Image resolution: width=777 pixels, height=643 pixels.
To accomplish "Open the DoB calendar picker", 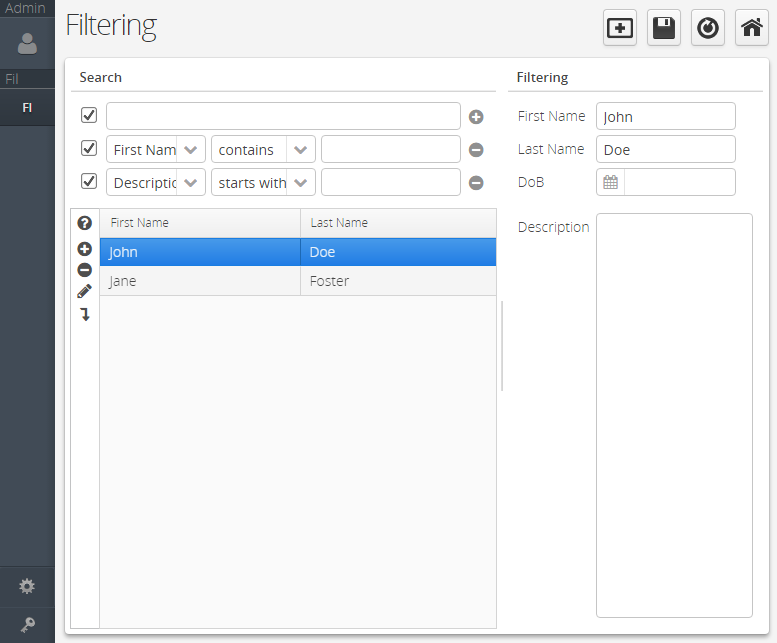I will tap(610, 182).
